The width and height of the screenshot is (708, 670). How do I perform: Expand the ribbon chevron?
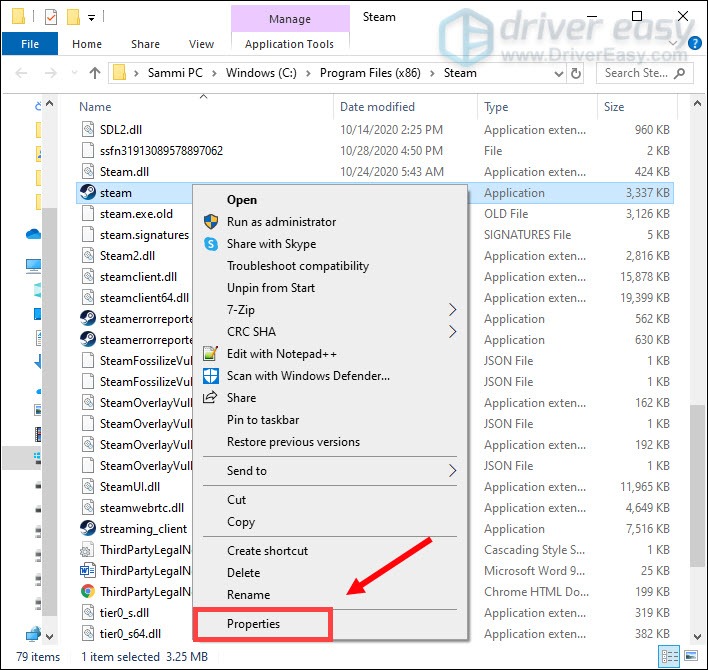(673, 43)
